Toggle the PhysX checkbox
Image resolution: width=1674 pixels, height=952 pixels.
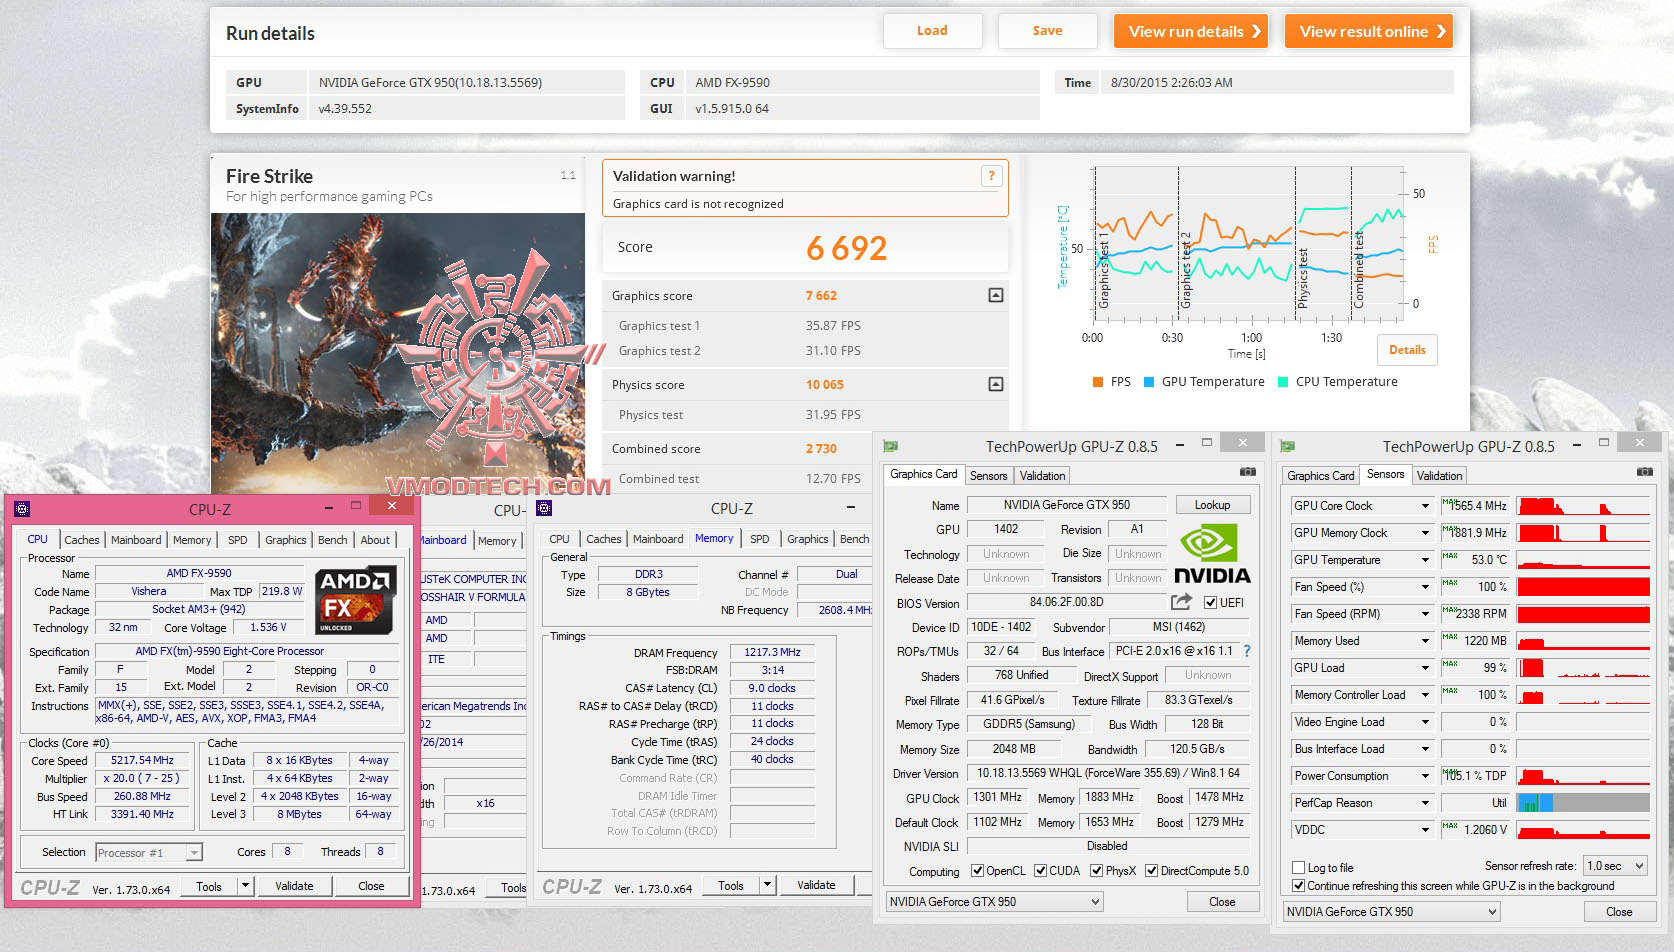pyautogui.click(x=1097, y=871)
